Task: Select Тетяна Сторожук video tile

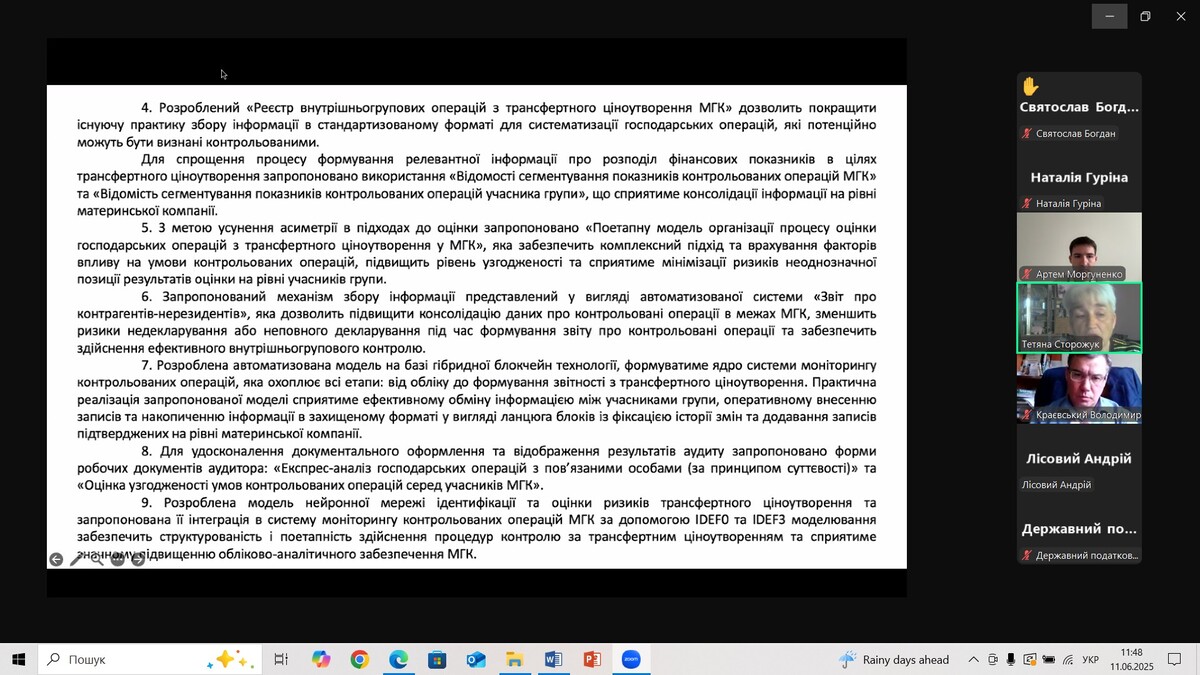Action: 1079,318
